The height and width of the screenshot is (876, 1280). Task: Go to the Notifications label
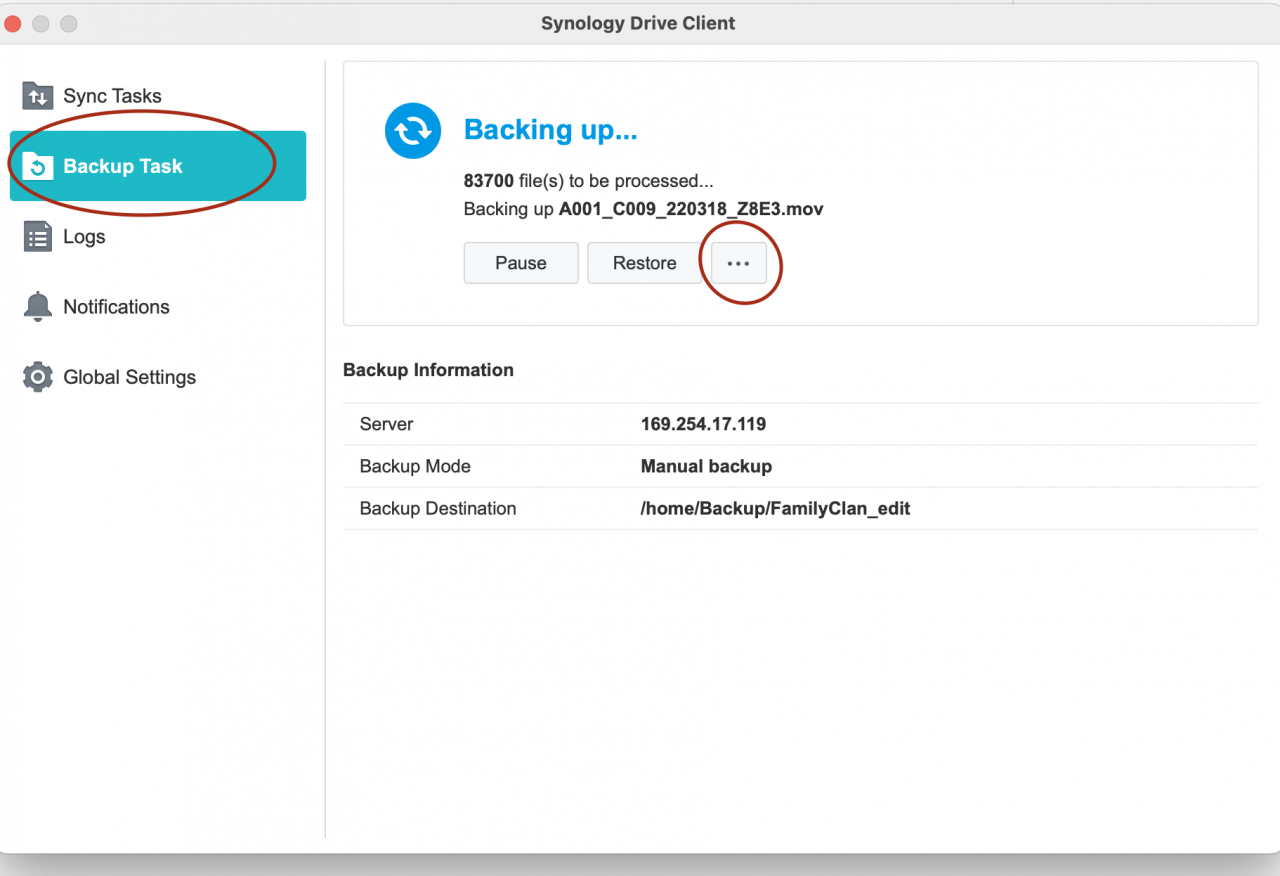point(116,307)
